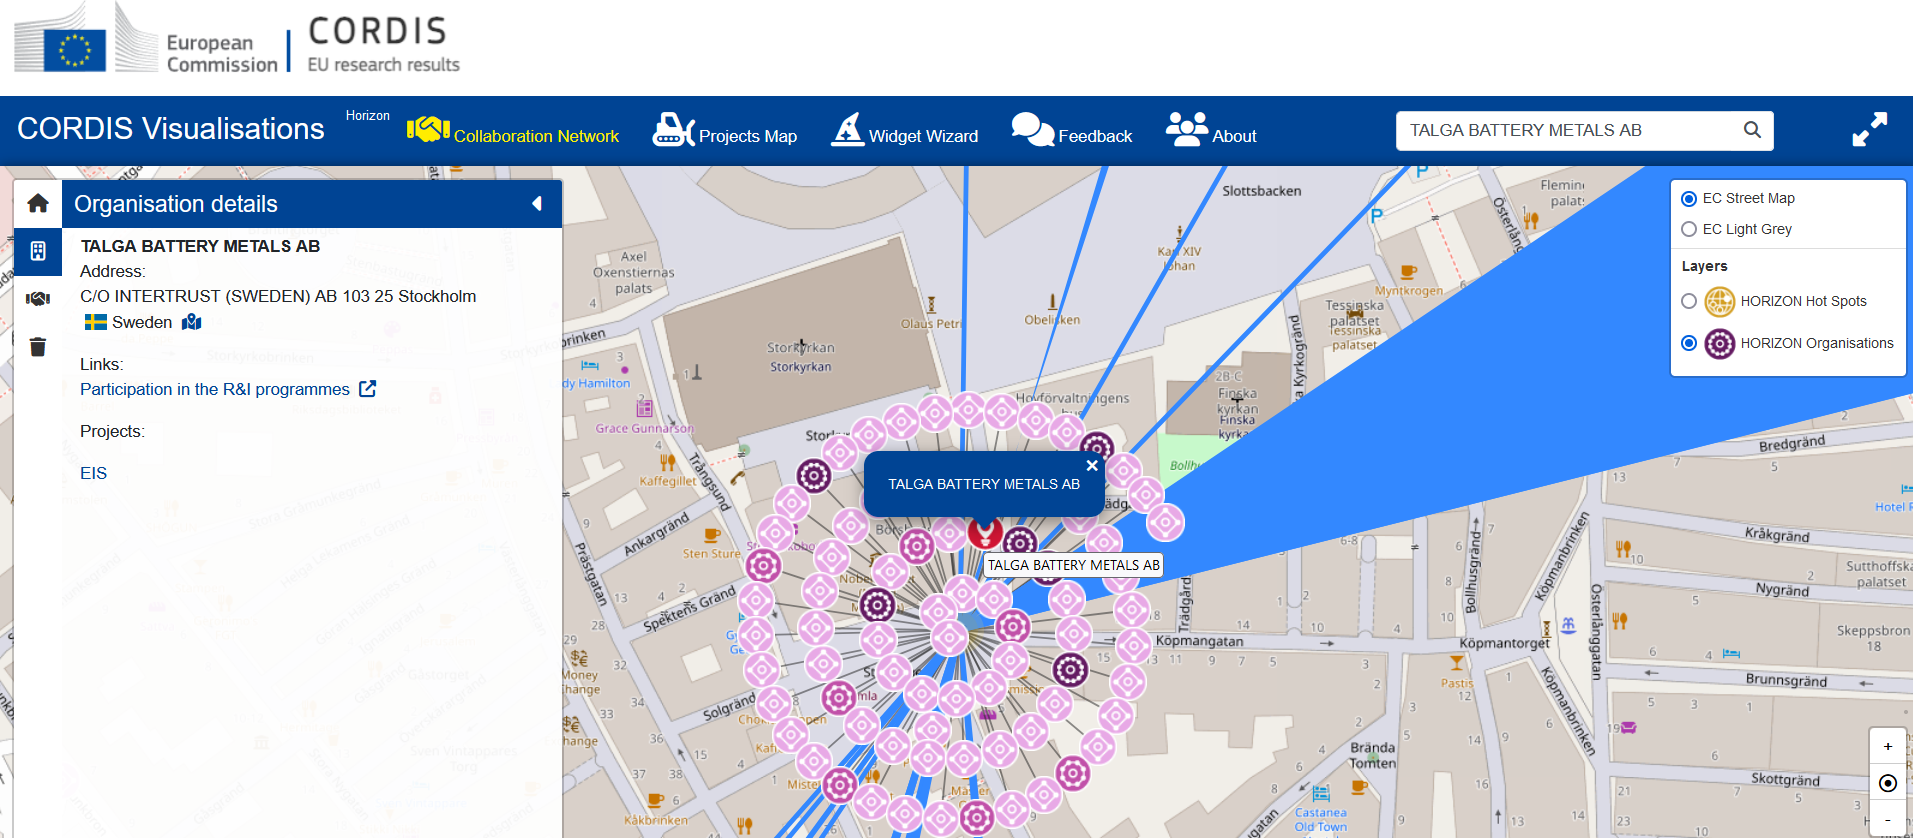Click the Sweden flag icon

pyautogui.click(x=96, y=322)
